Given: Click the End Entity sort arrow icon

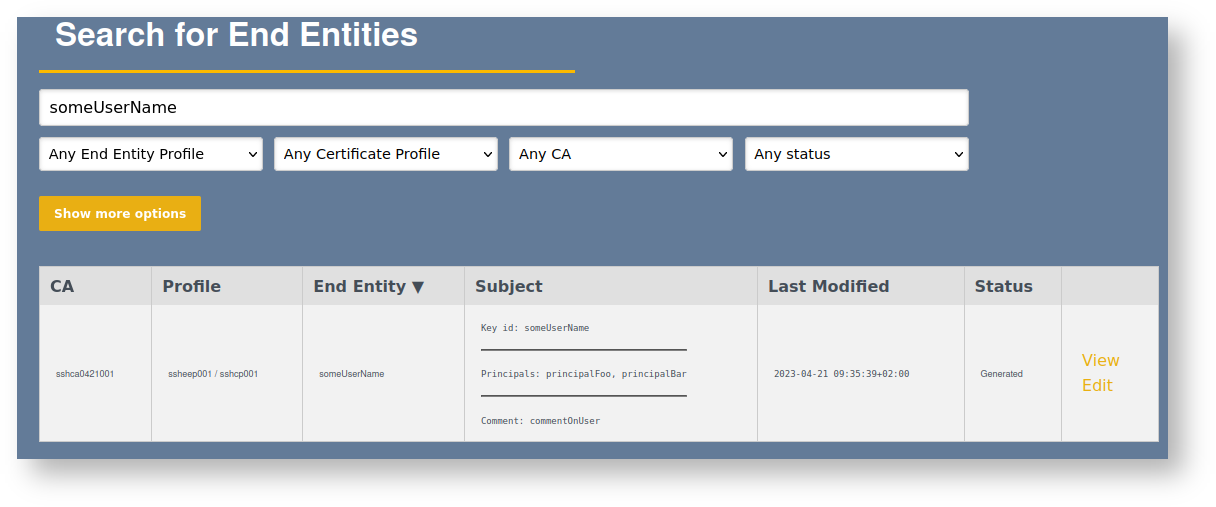Looking at the screenshot, I should coord(418,287).
